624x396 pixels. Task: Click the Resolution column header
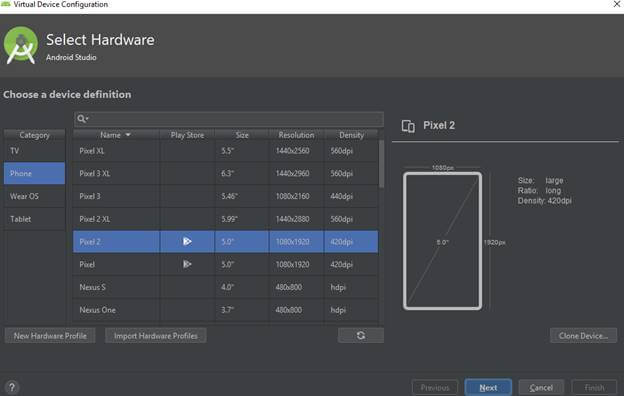click(296, 135)
